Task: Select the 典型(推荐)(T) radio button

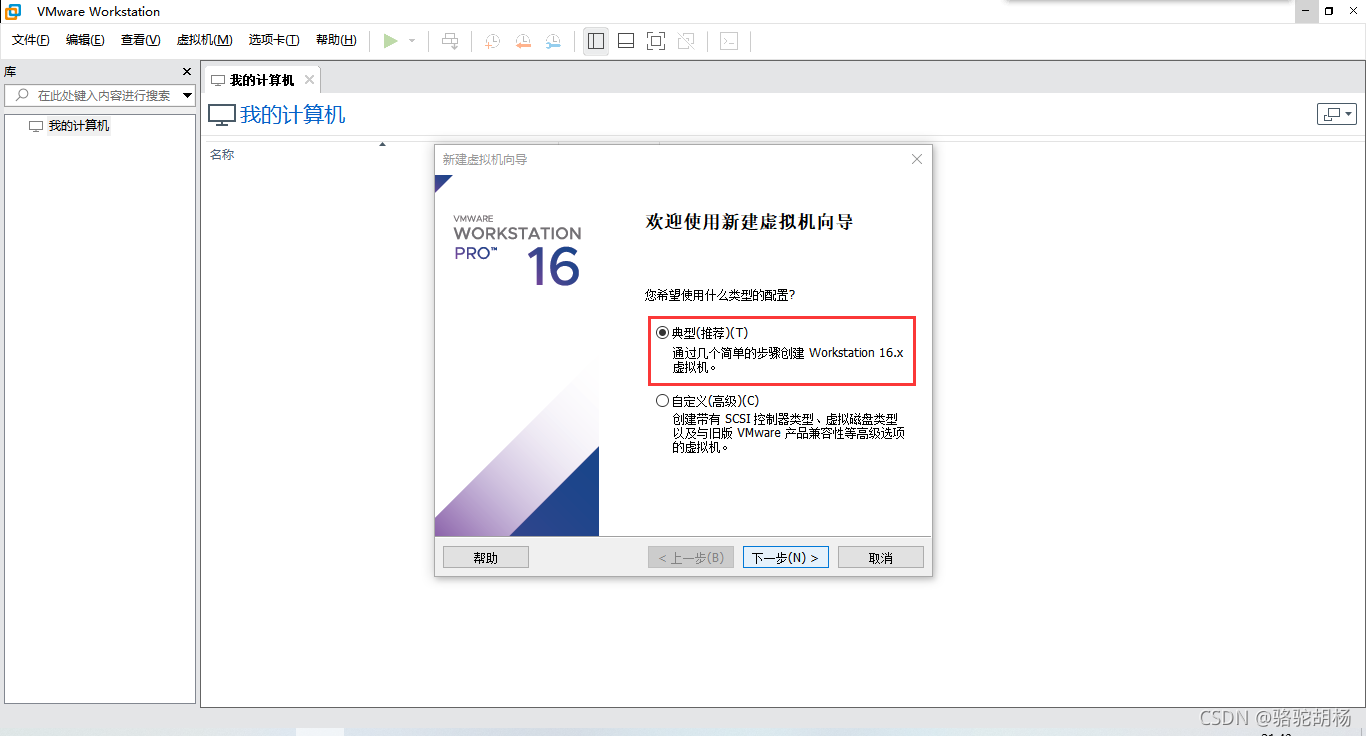Action: [x=662, y=333]
